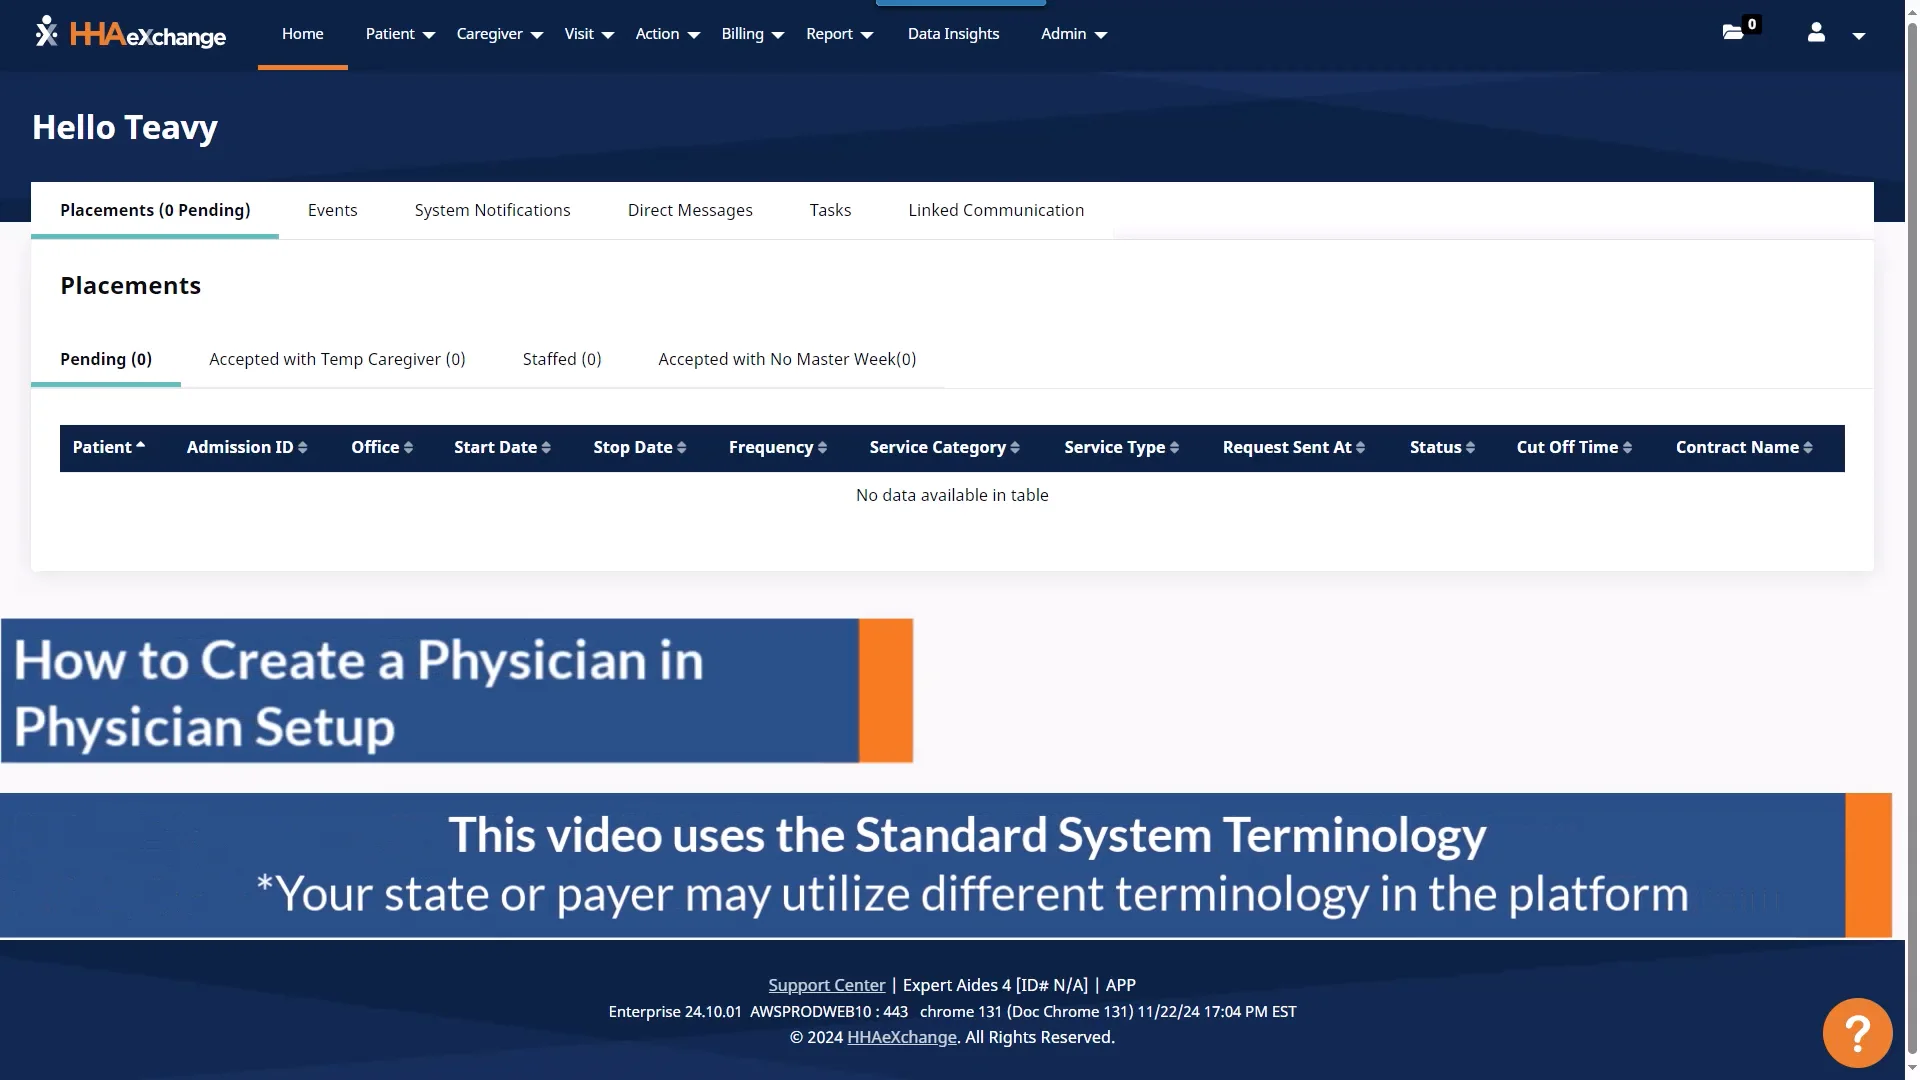Sort the table by Contract Name

tap(1743, 447)
